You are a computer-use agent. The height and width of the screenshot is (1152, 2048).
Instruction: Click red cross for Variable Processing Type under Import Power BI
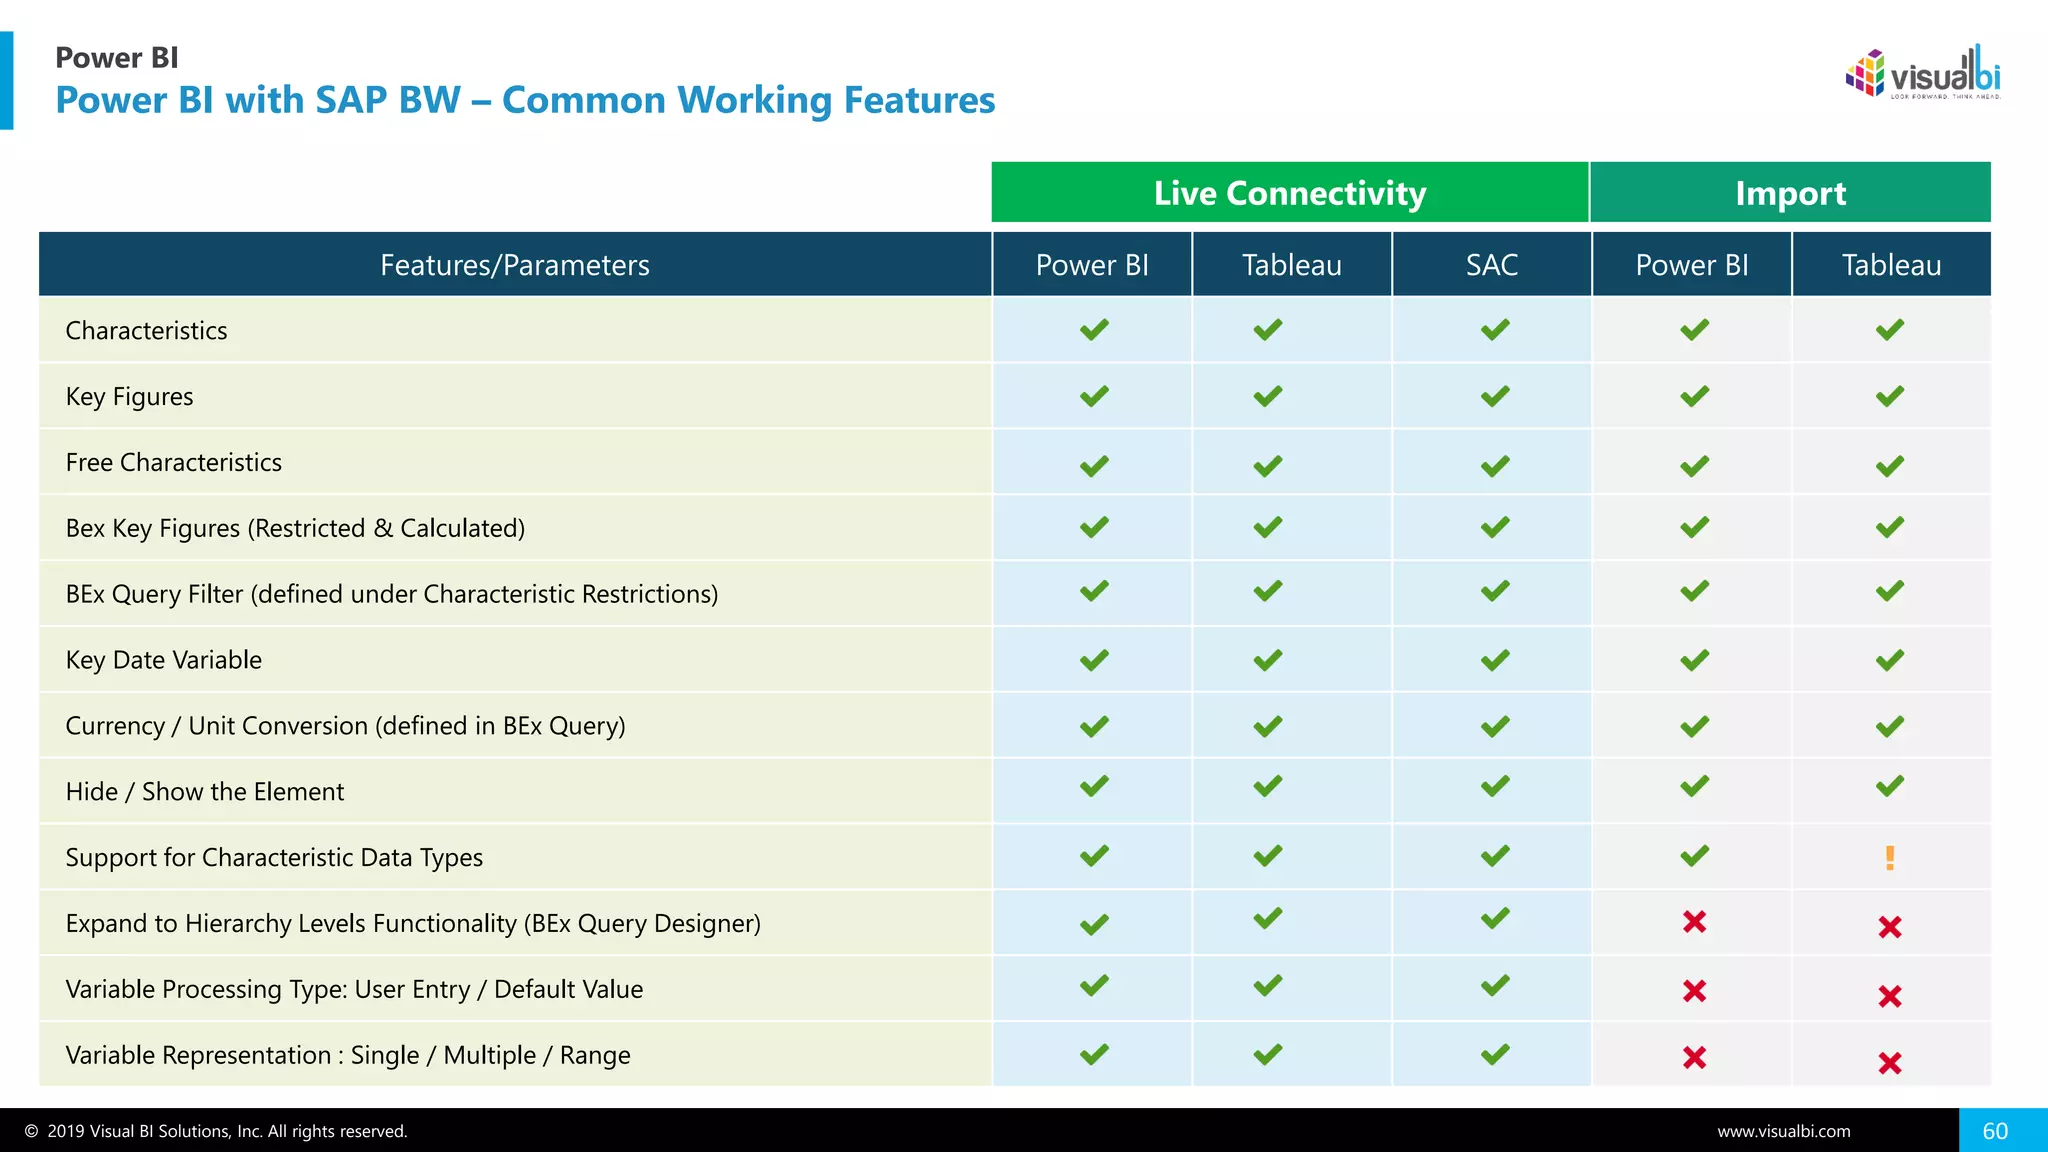(1694, 991)
